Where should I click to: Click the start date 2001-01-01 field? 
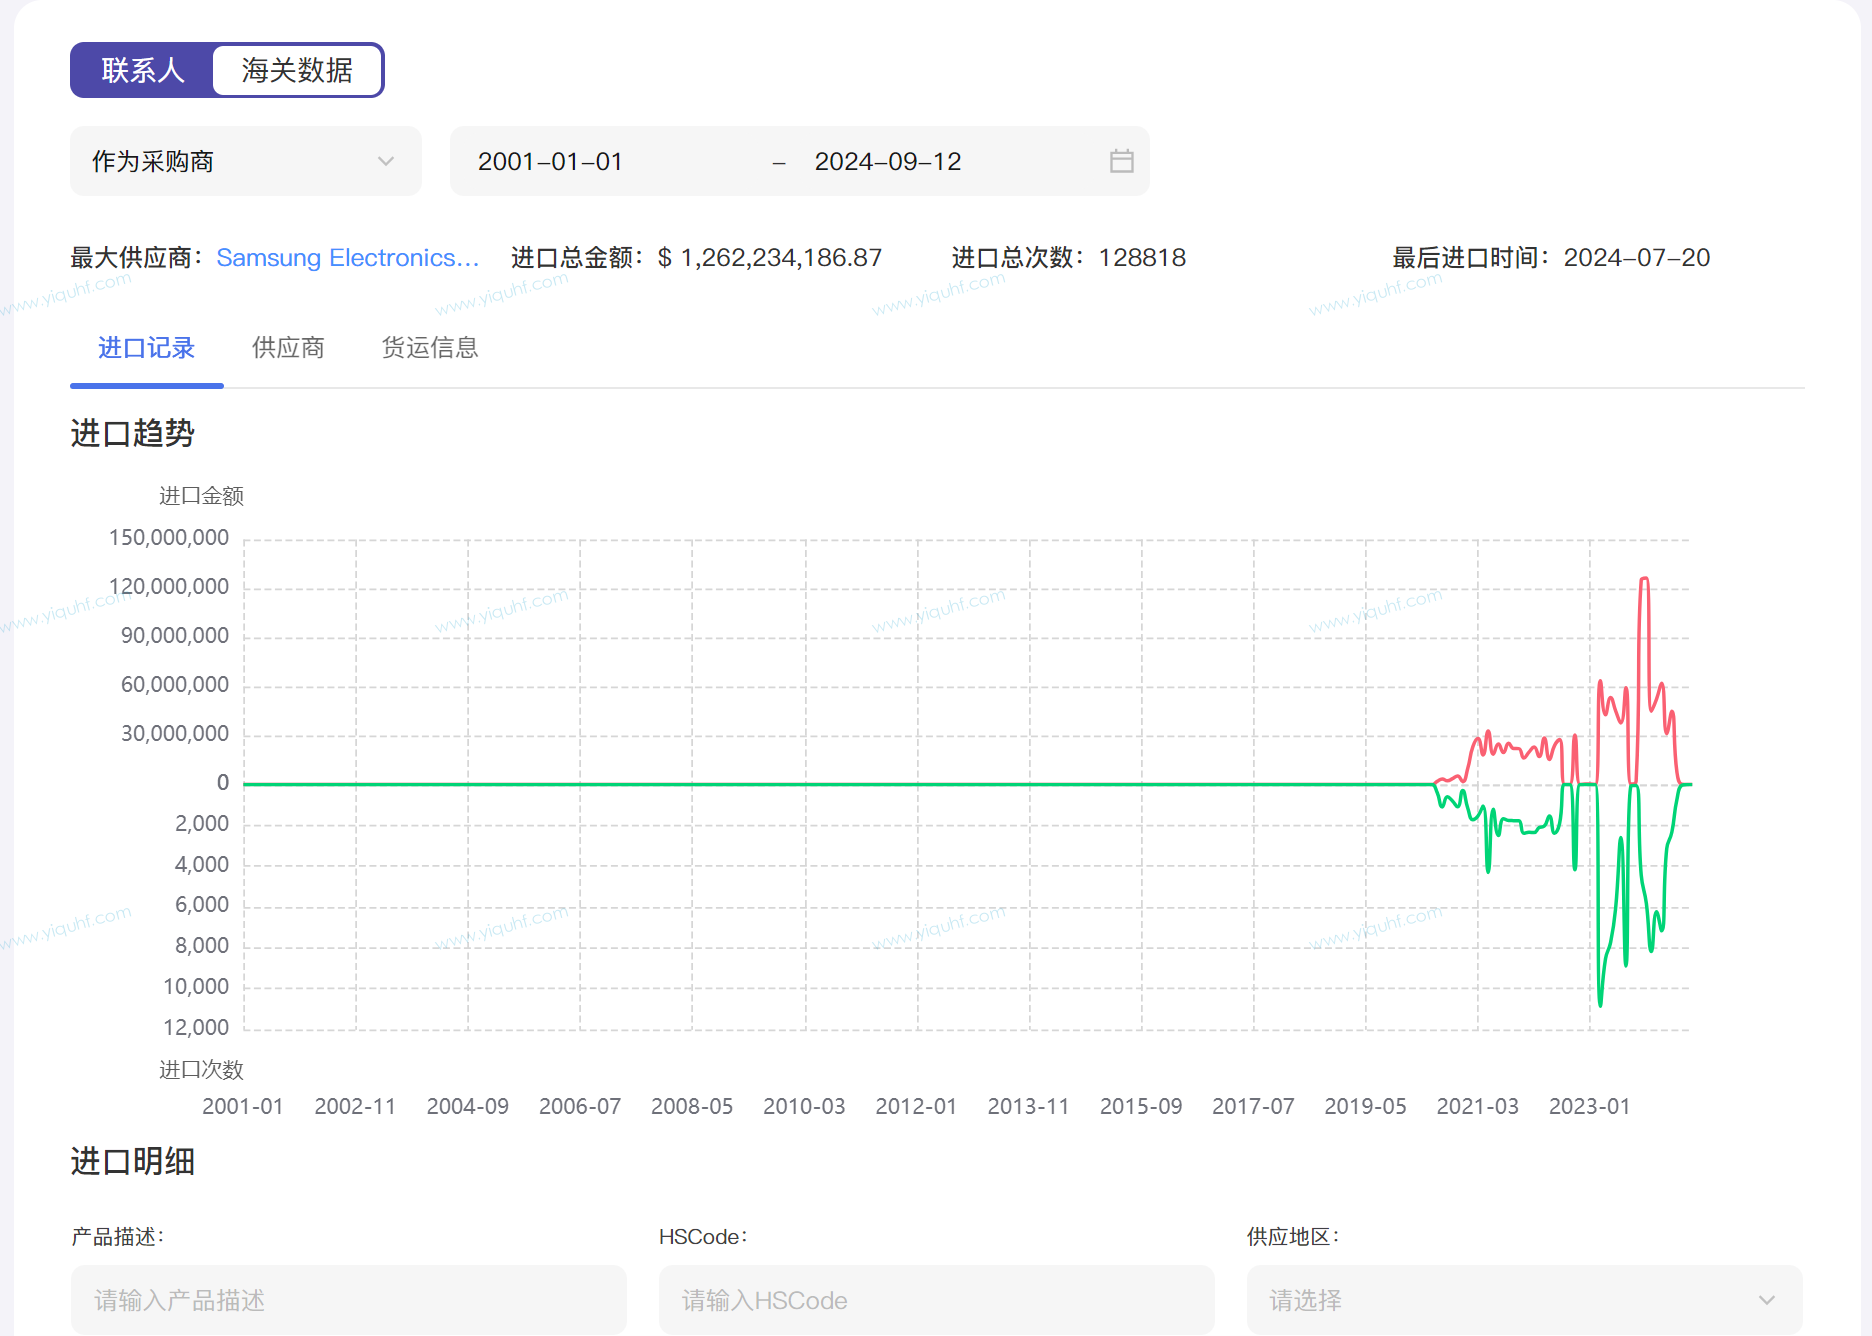[x=550, y=161]
